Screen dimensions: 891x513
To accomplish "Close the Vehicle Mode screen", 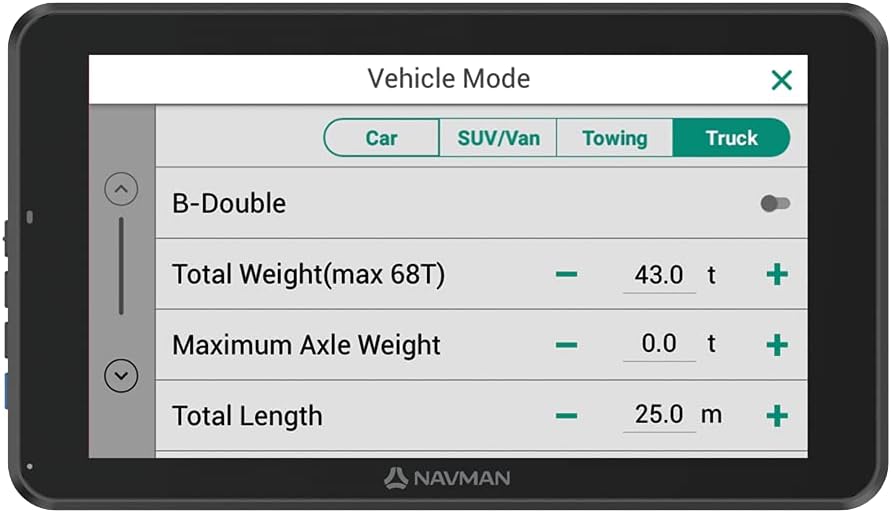I will [x=781, y=80].
